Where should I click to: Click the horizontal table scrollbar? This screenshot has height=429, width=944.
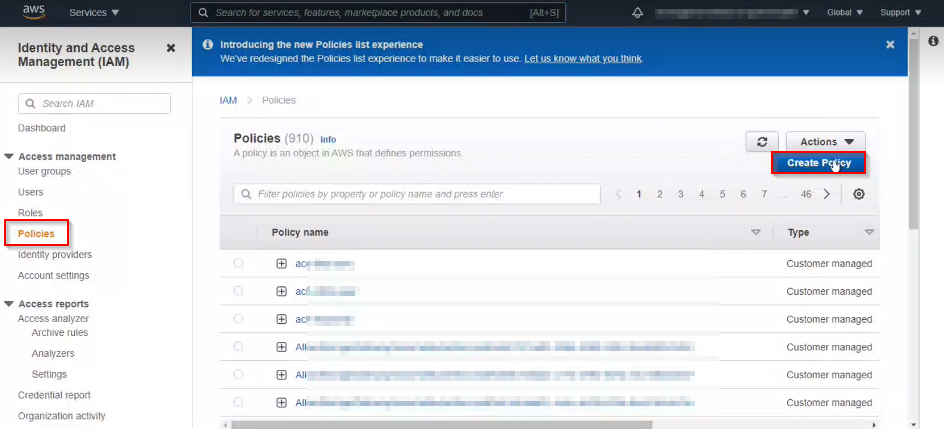[x=442, y=425]
